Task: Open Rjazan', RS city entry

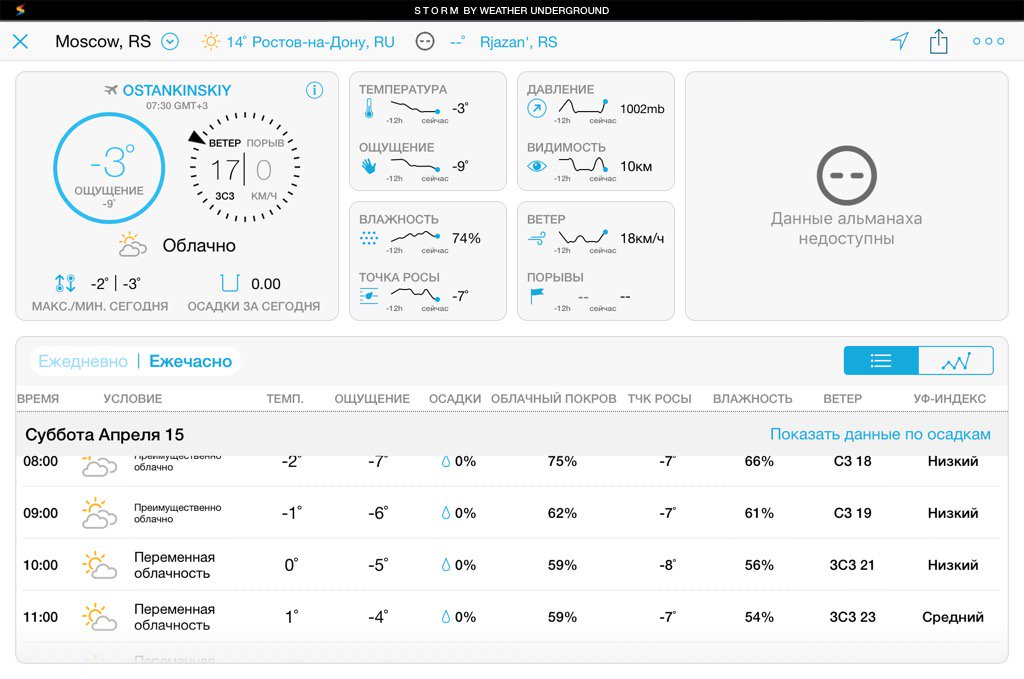Action: [520, 42]
